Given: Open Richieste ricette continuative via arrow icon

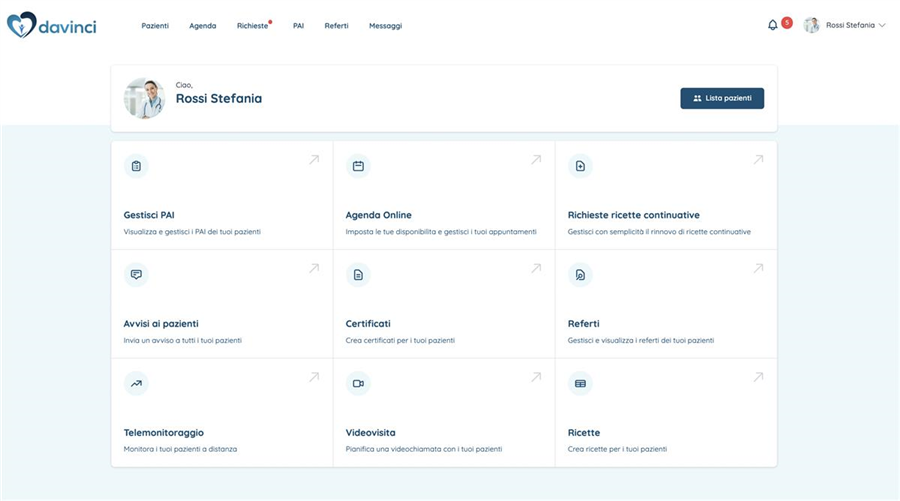Looking at the screenshot, I should (x=758, y=160).
